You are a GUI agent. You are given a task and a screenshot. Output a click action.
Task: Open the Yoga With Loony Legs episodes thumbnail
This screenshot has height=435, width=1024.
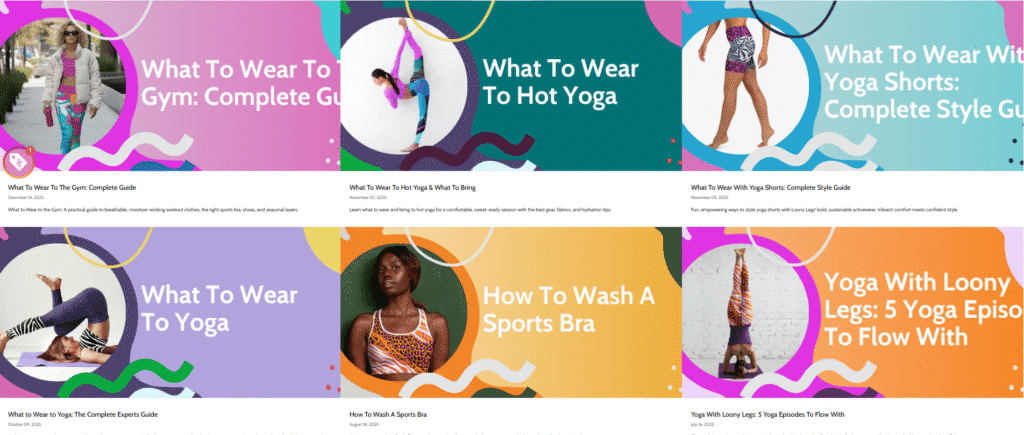tap(853, 312)
